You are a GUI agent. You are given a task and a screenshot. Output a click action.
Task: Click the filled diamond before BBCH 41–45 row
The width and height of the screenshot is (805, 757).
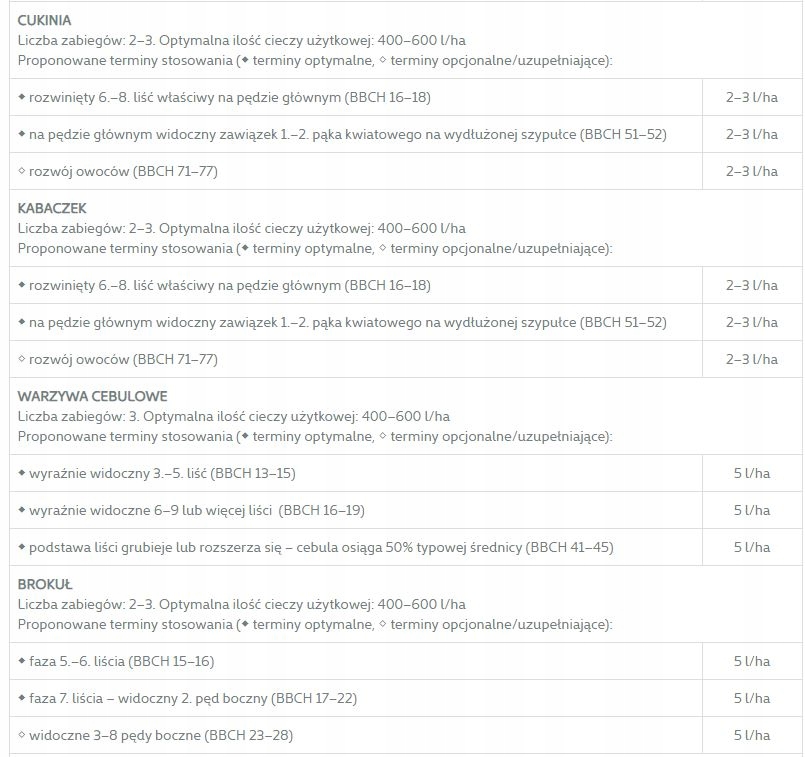click(x=22, y=547)
